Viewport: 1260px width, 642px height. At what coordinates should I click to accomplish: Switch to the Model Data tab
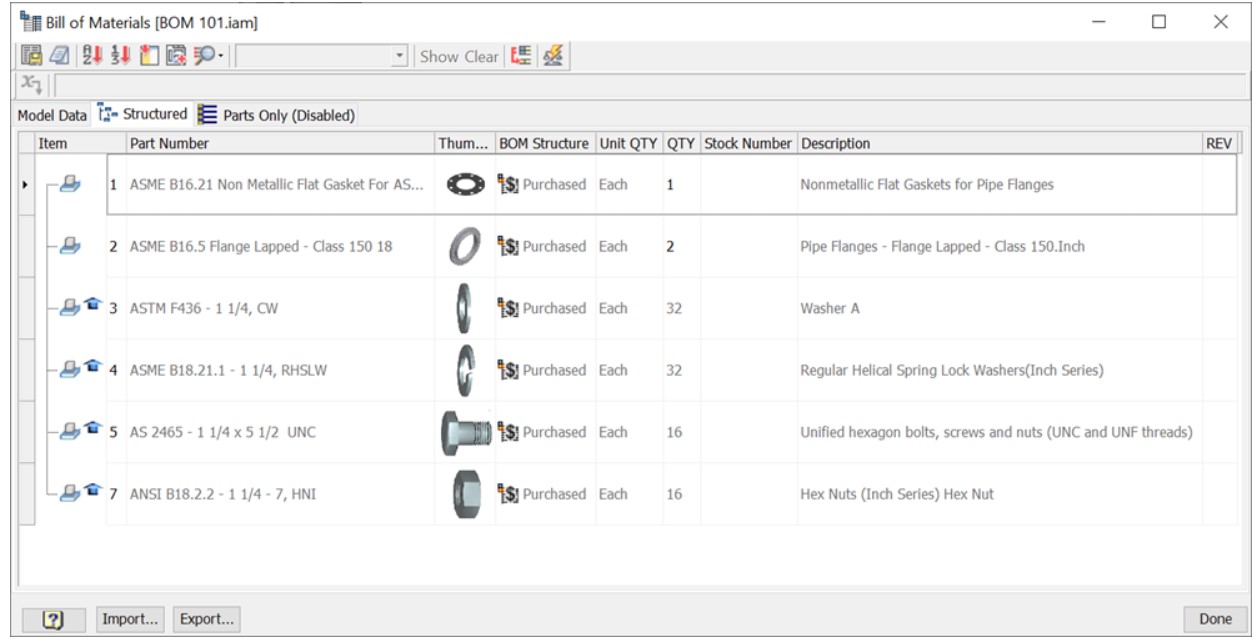[x=52, y=115]
